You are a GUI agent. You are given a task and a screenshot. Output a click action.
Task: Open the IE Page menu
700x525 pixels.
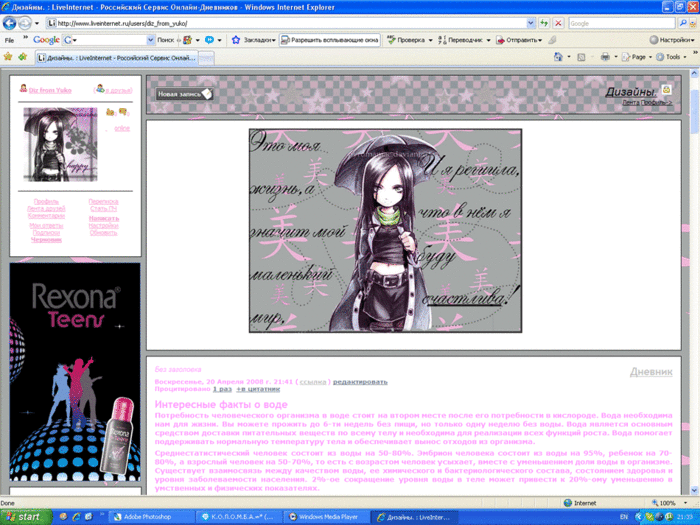click(636, 57)
